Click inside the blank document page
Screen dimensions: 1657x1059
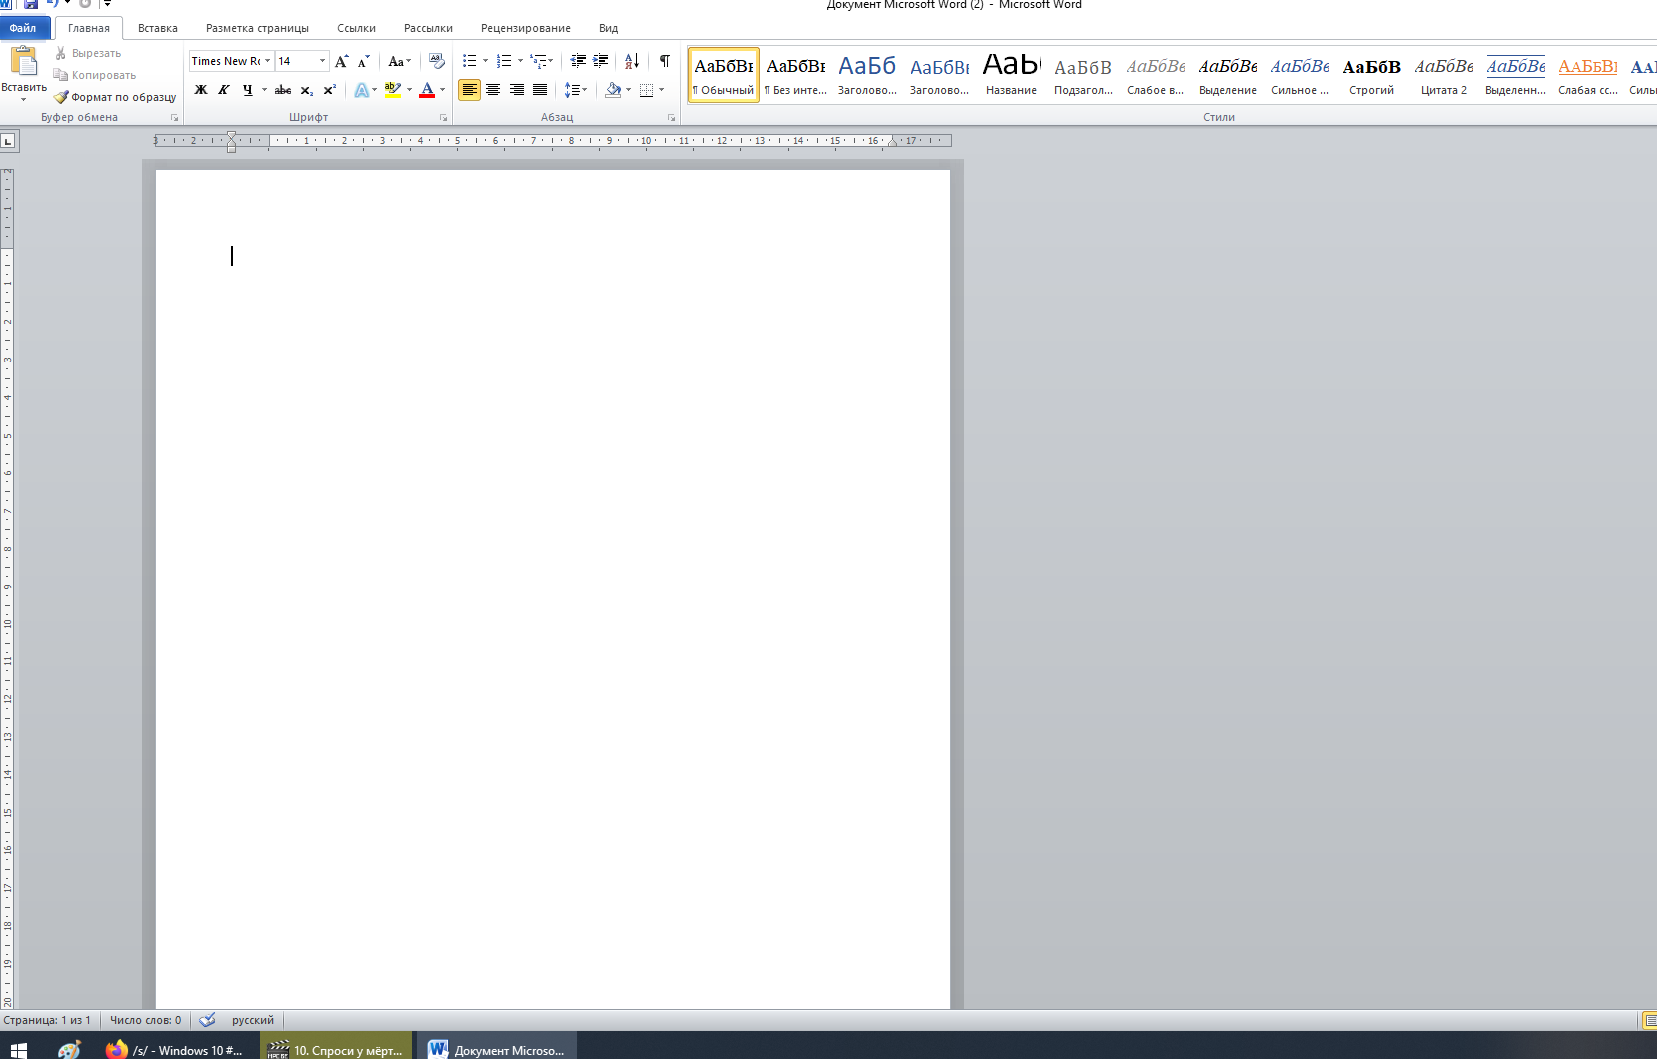point(553,589)
